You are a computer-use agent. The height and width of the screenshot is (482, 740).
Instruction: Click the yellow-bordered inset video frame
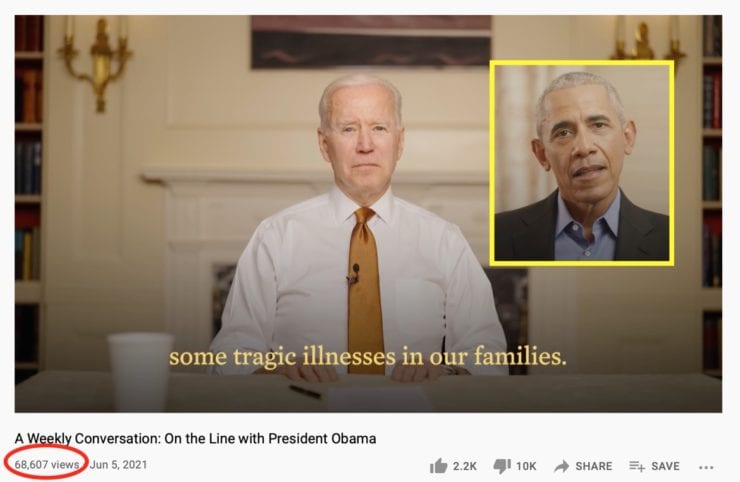pyautogui.click(x=582, y=163)
